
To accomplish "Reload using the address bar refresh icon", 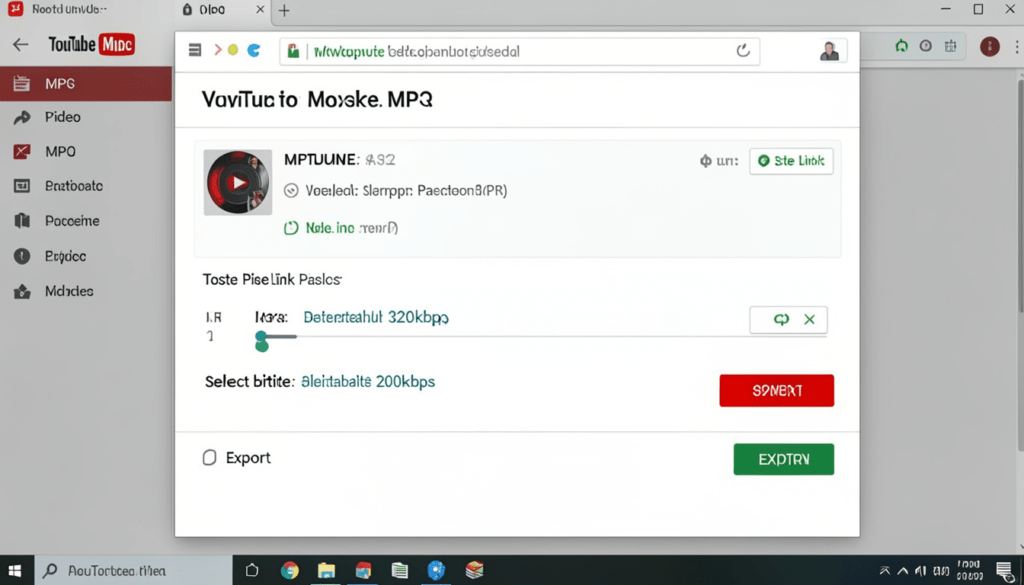I will [x=743, y=51].
